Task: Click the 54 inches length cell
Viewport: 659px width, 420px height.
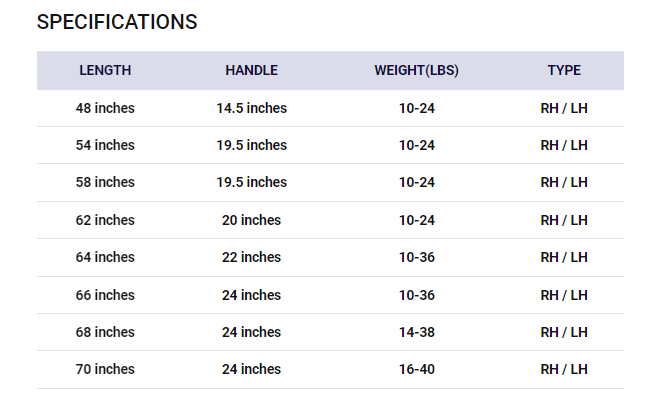Action: [x=105, y=145]
